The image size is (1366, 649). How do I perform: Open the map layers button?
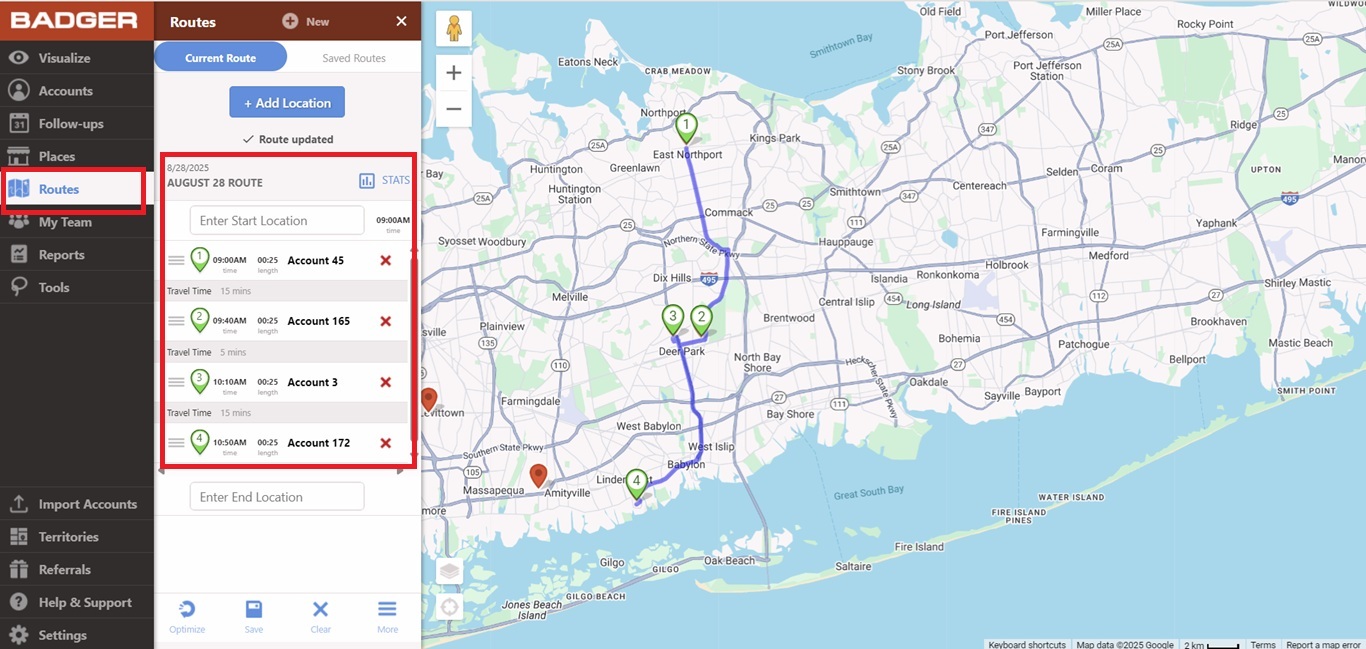pyautogui.click(x=450, y=571)
